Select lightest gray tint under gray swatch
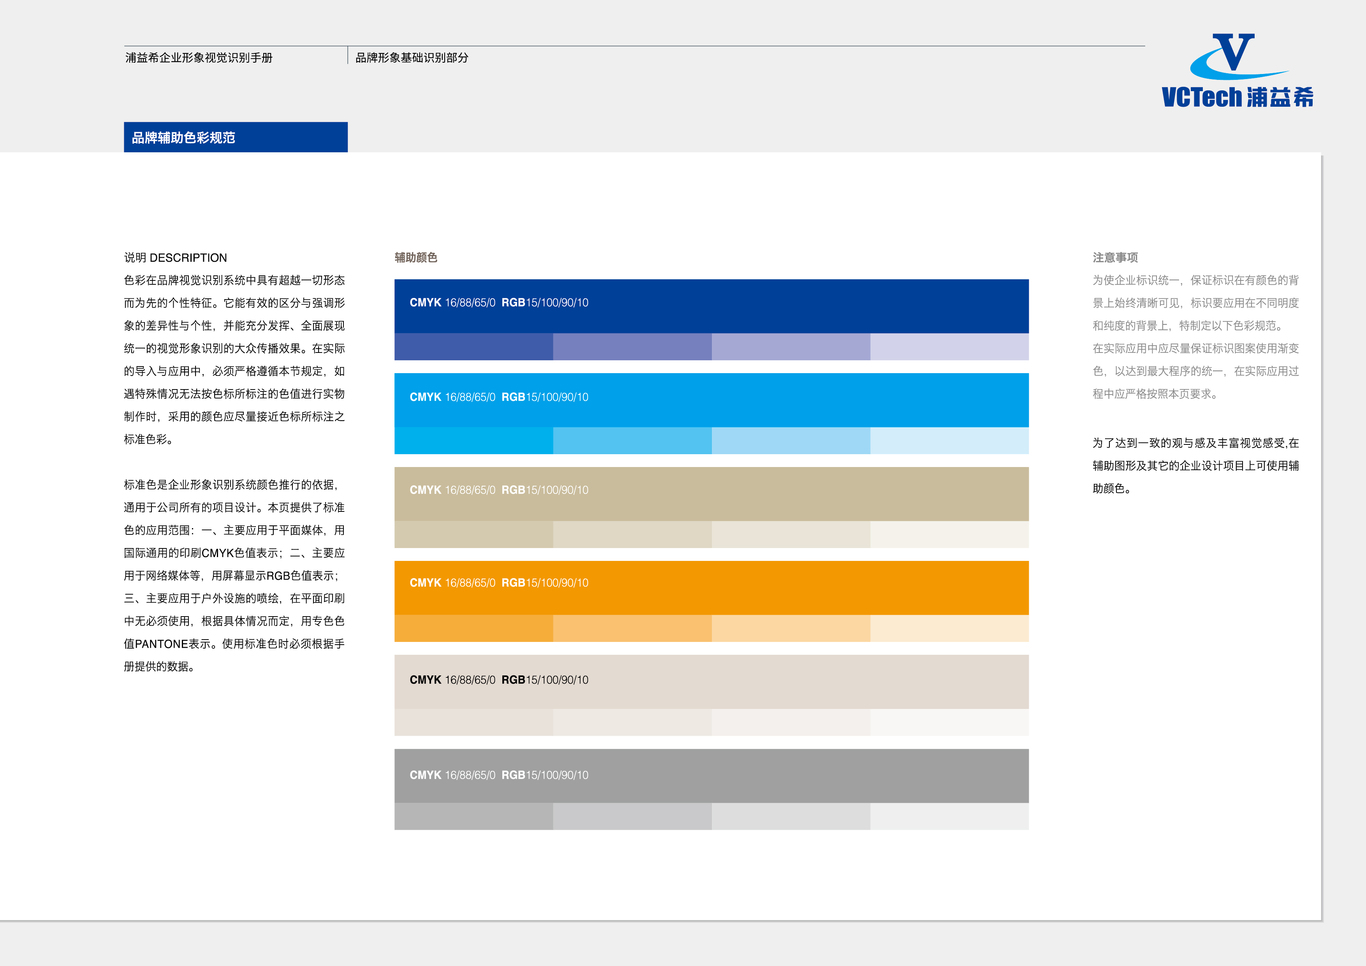This screenshot has height=966, width=1366. point(949,816)
